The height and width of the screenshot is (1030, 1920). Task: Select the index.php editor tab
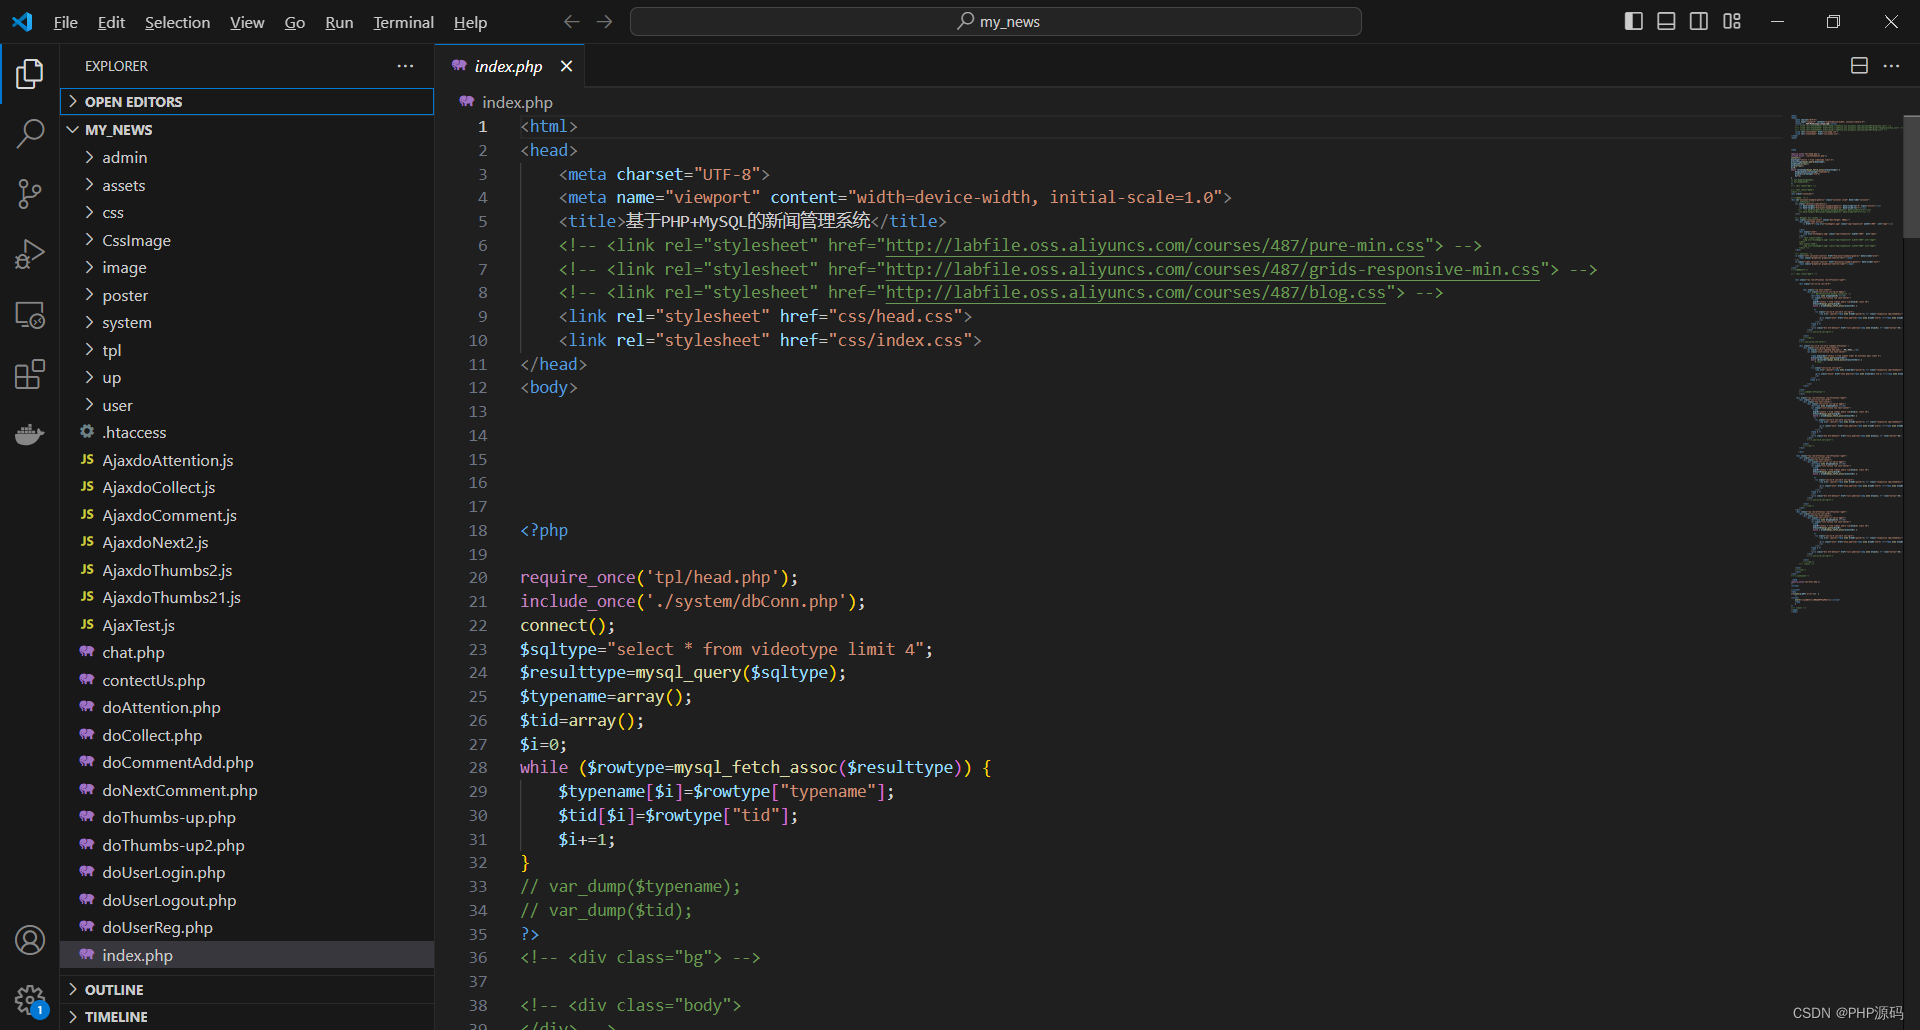(x=508, y=66)
